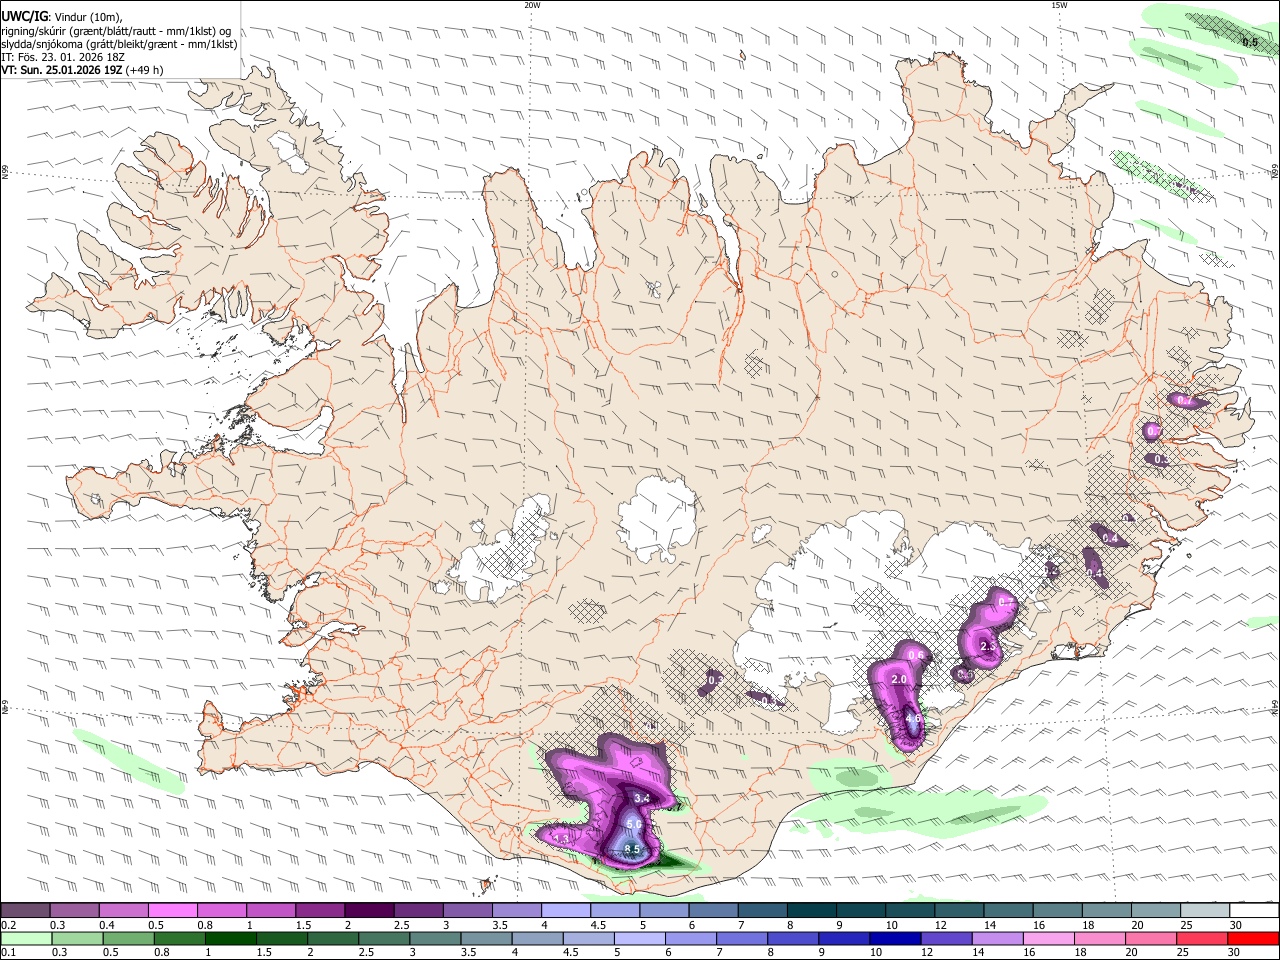The height and width of the screenshot is (960, 1280).
Task: Click the 0.5 bright pink swatch in upper snow legend row
Action: click(x=172, y=910)
